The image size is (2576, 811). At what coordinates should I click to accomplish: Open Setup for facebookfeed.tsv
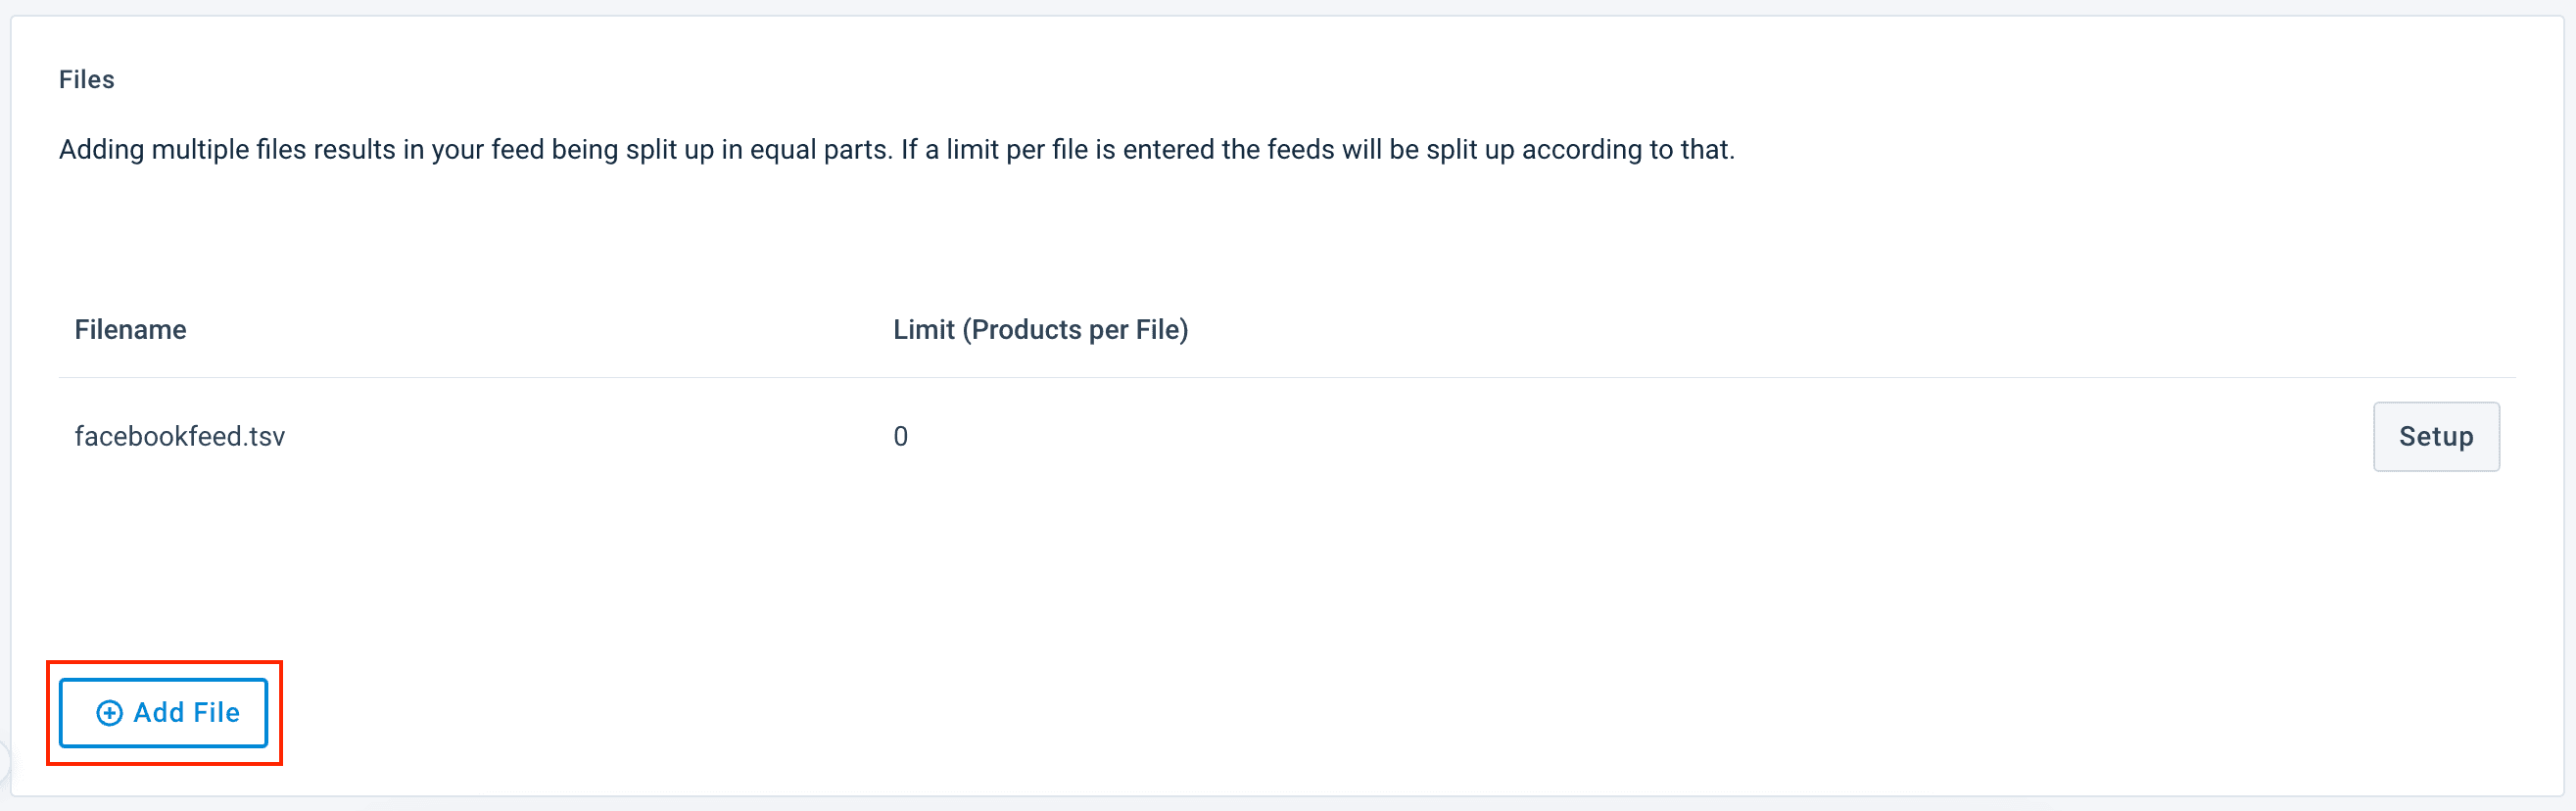[2435, 436]
